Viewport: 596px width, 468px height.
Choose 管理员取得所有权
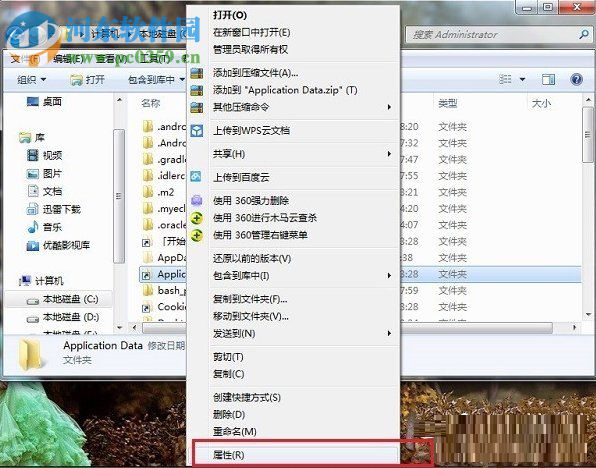click(250, 49)
